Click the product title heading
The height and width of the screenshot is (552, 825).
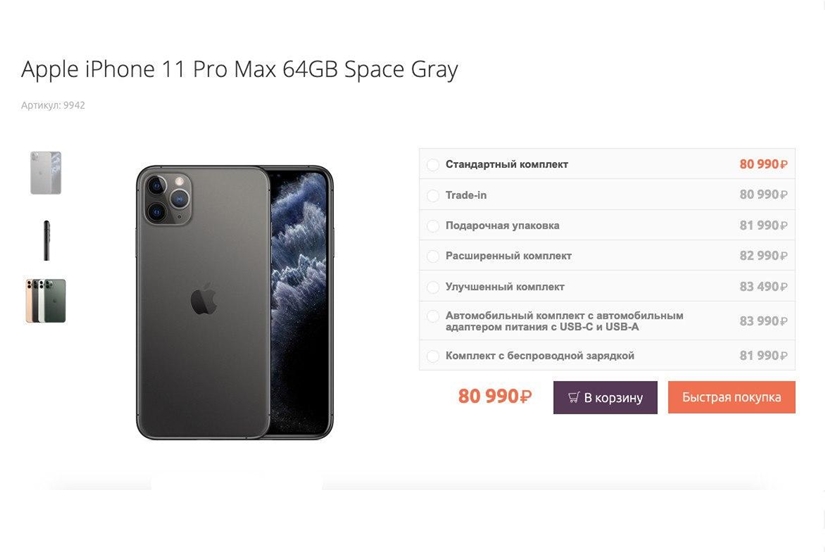coord(239,69)
